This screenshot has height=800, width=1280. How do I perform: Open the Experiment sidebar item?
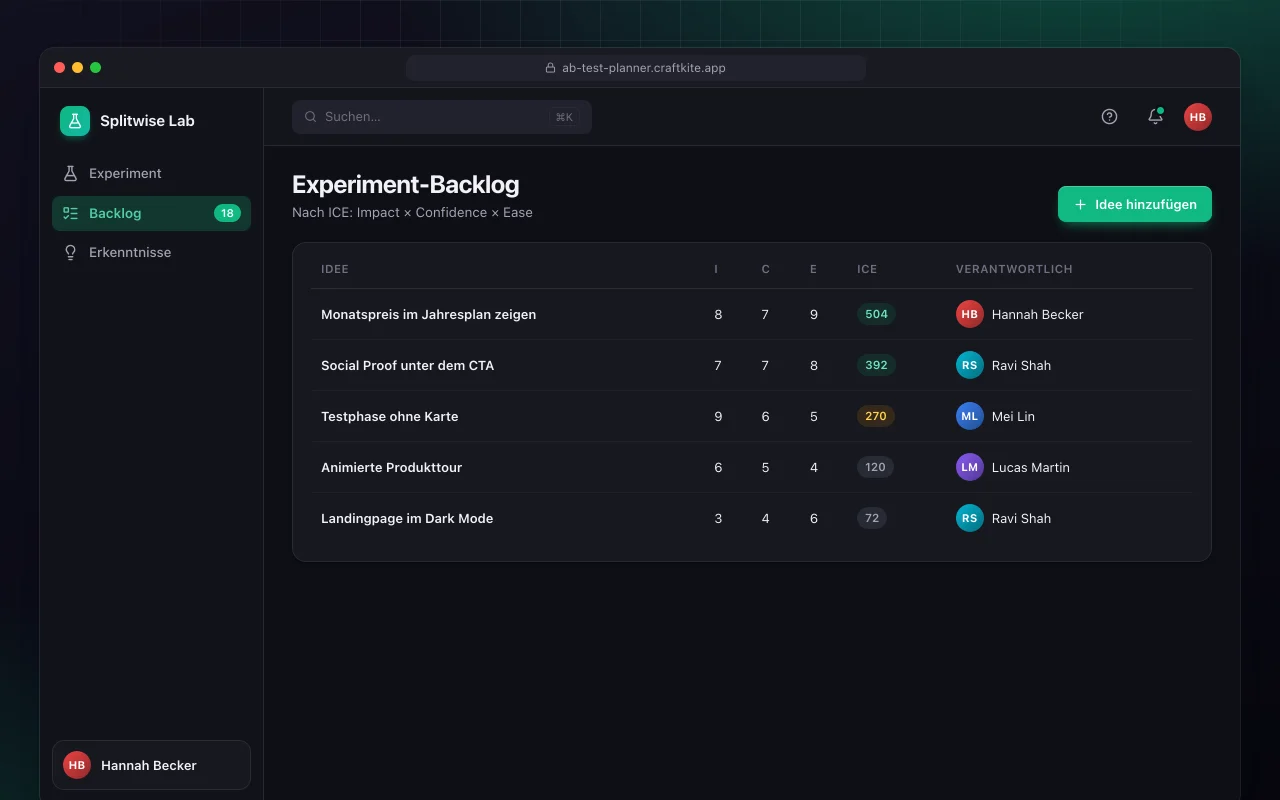(151, 173)
